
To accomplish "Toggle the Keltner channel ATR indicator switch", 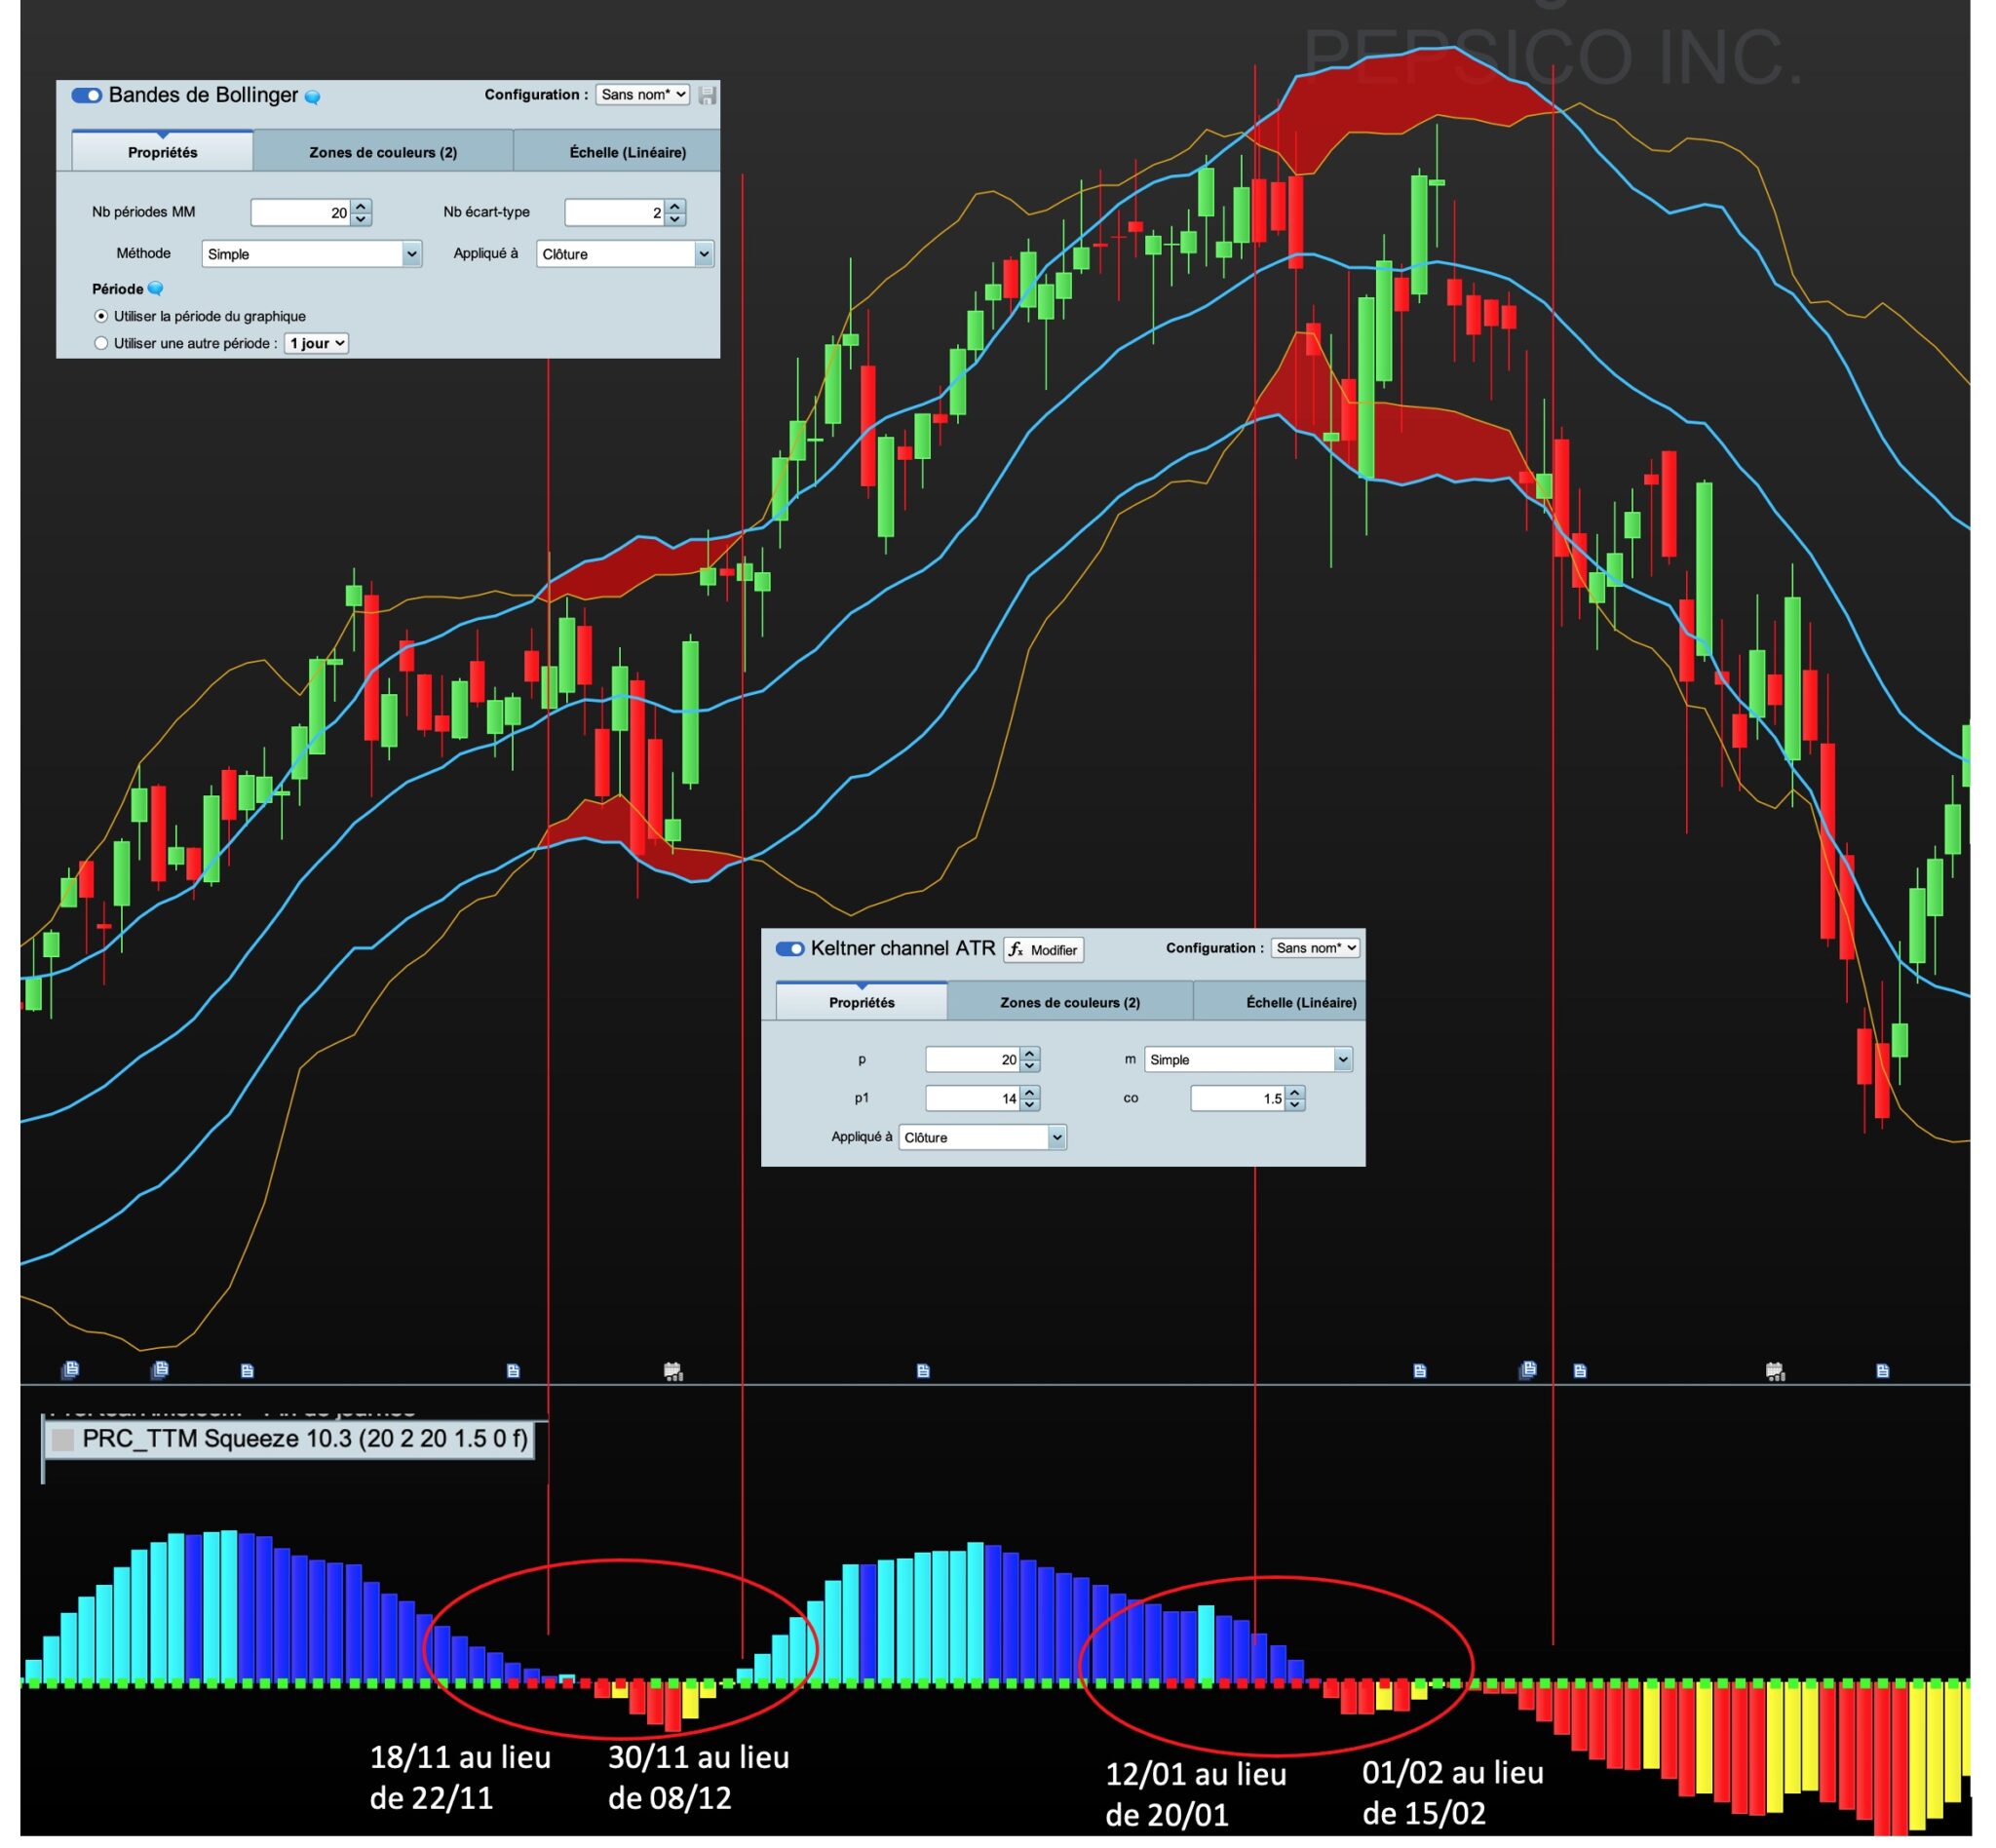I will 790,949.
